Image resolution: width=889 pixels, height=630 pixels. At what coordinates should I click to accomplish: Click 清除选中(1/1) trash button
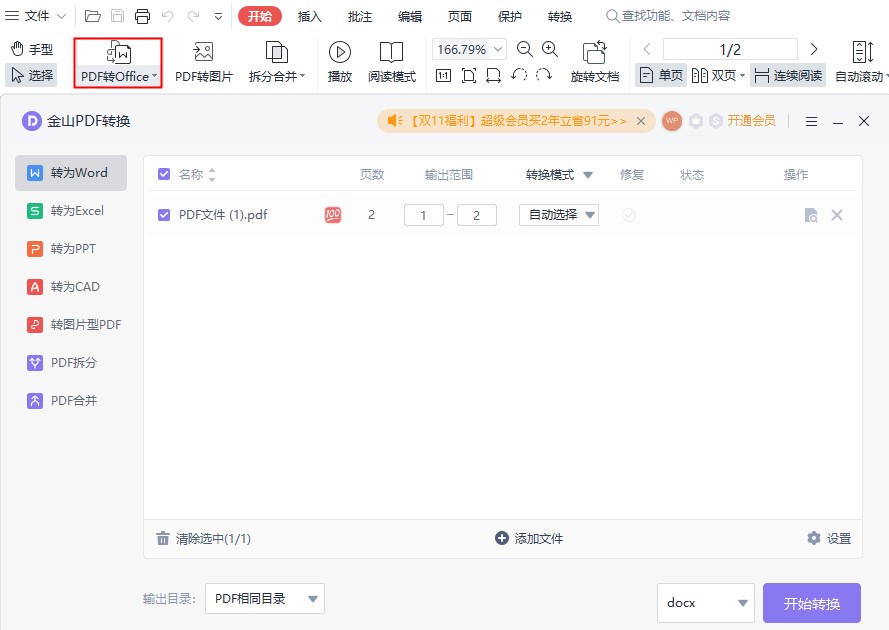(204, 539)
